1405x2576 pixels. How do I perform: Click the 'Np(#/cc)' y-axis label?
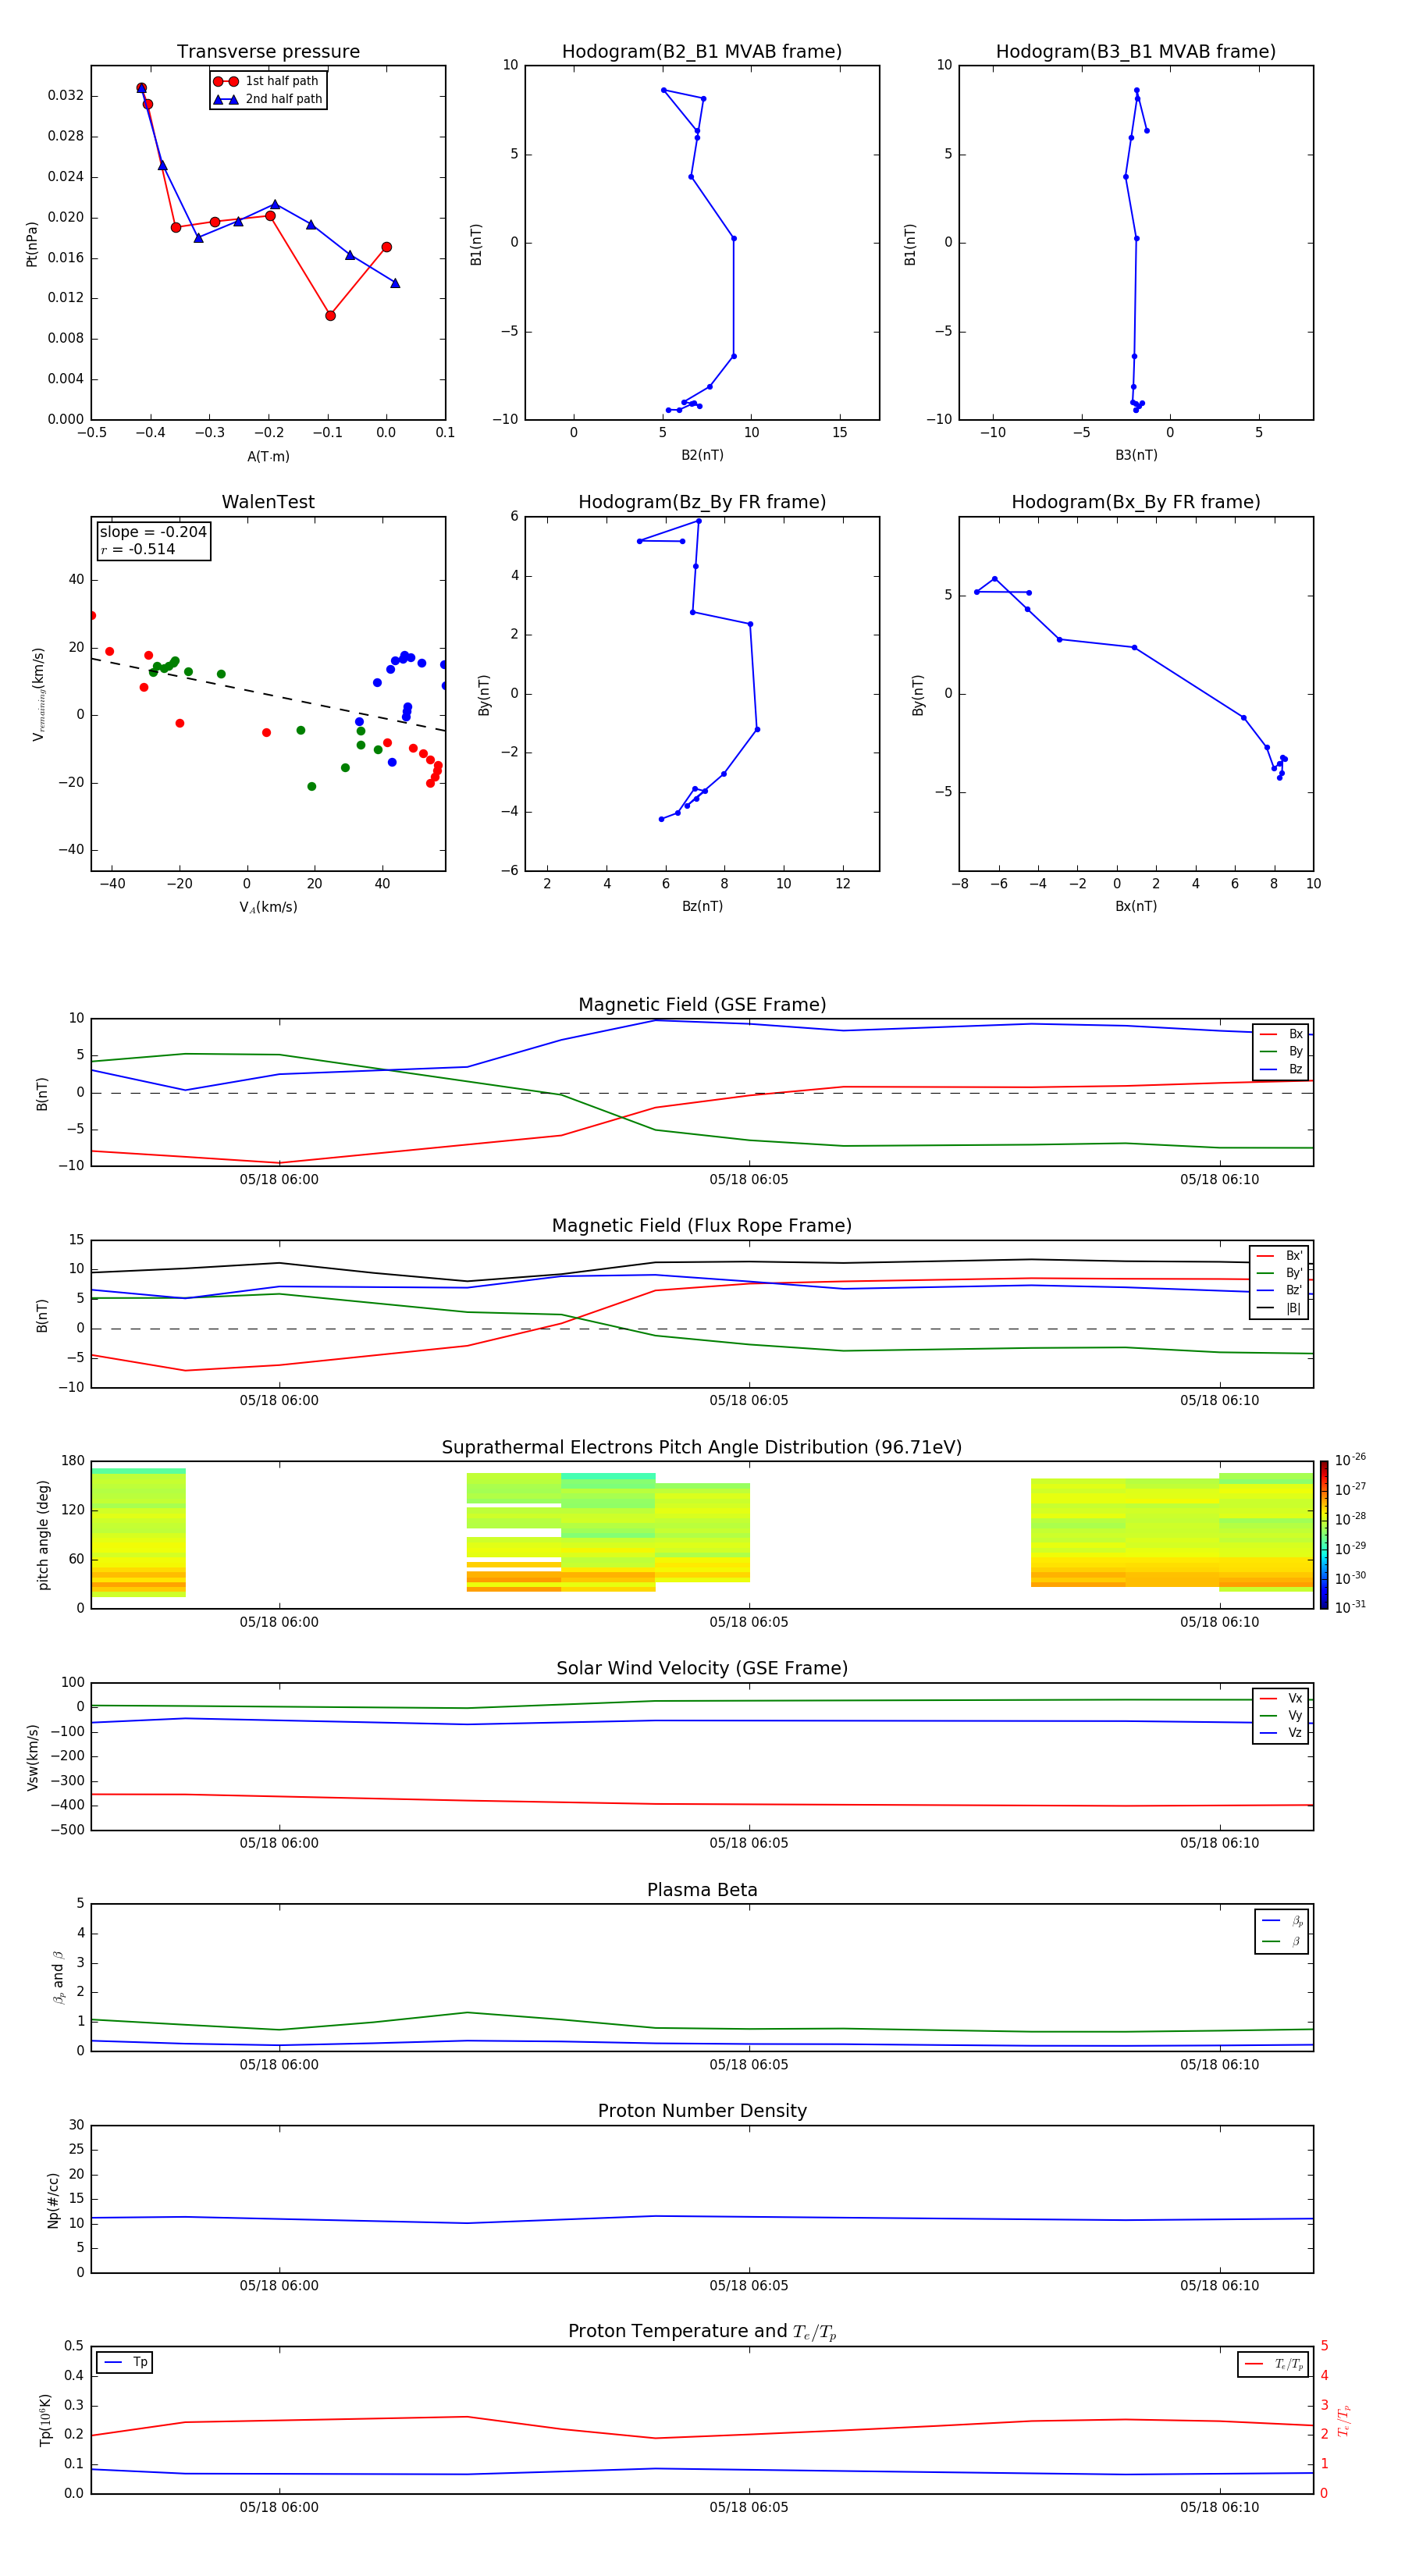[x=53, y=2200]
